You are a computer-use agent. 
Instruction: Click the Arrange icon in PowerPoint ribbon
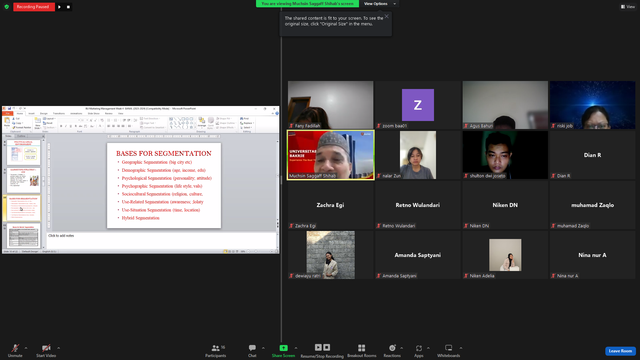pos(202,122)
